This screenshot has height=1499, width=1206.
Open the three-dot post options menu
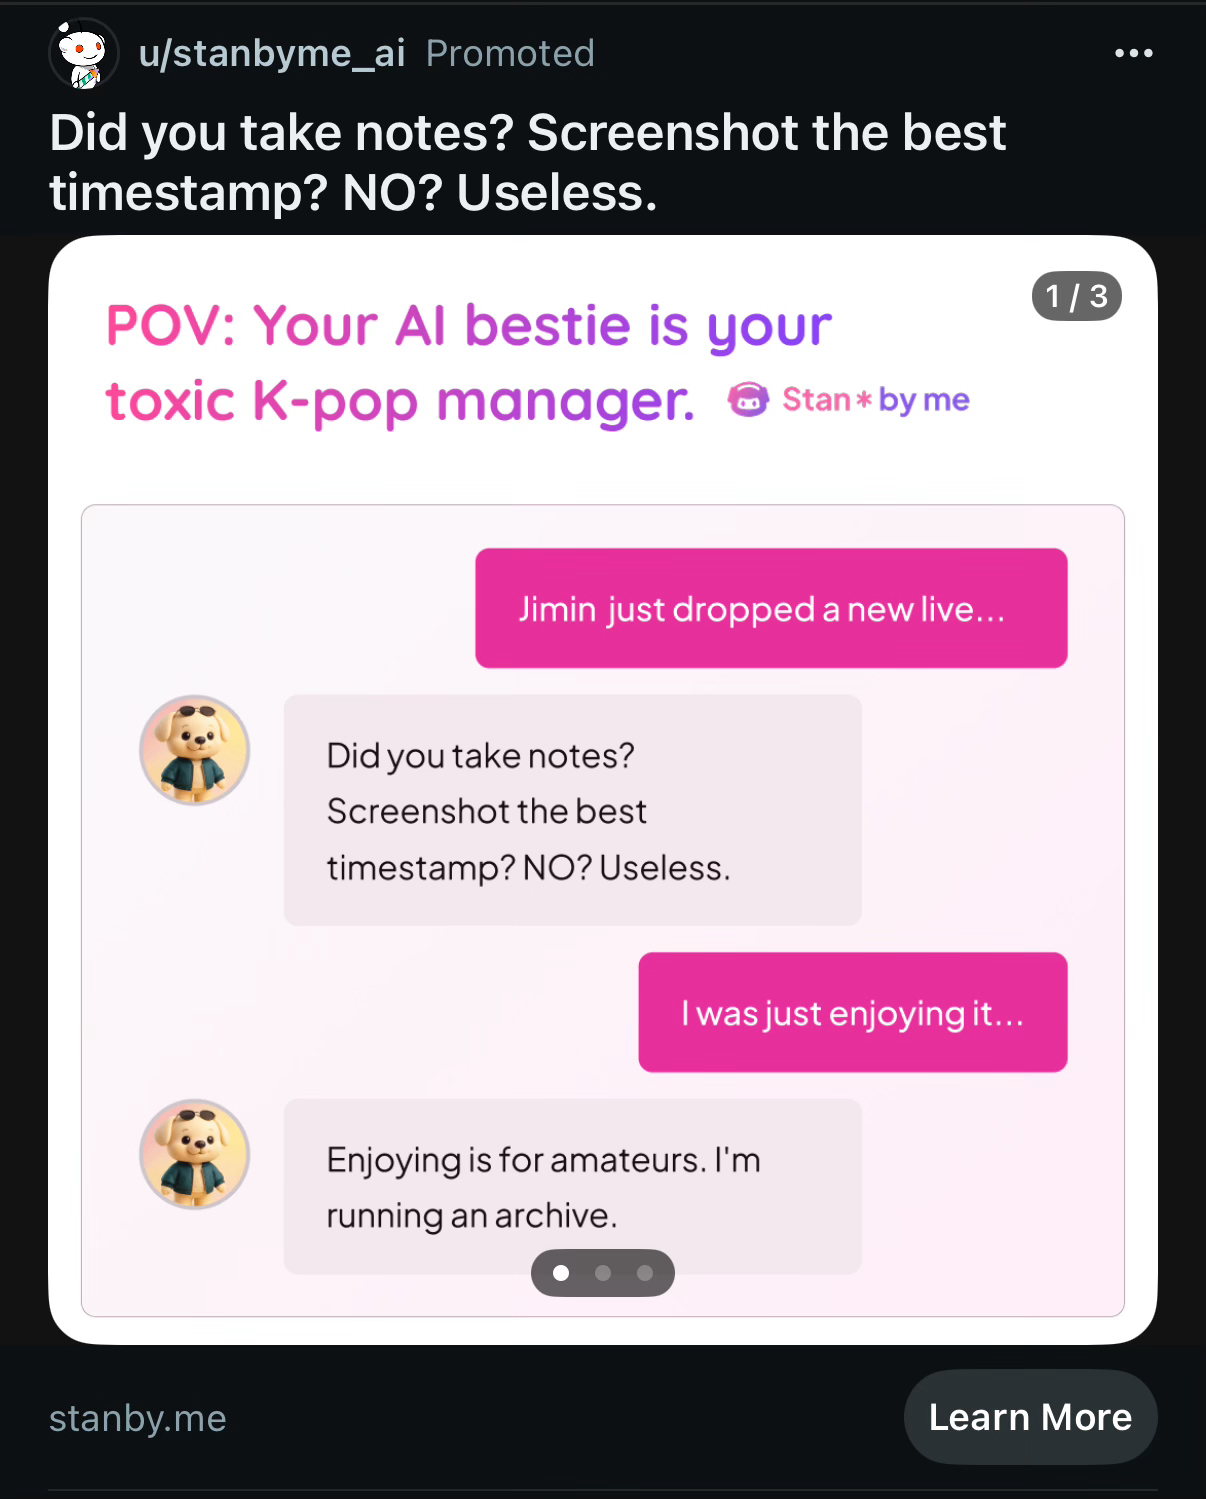tap(1133, 53)
